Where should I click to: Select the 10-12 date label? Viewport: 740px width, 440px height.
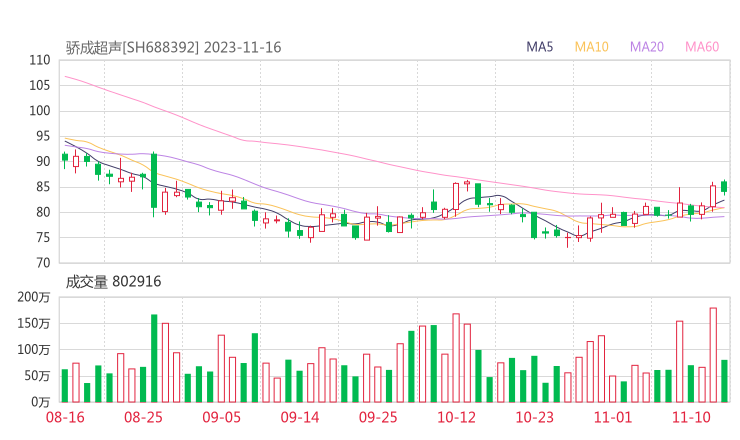pos(456,418)
